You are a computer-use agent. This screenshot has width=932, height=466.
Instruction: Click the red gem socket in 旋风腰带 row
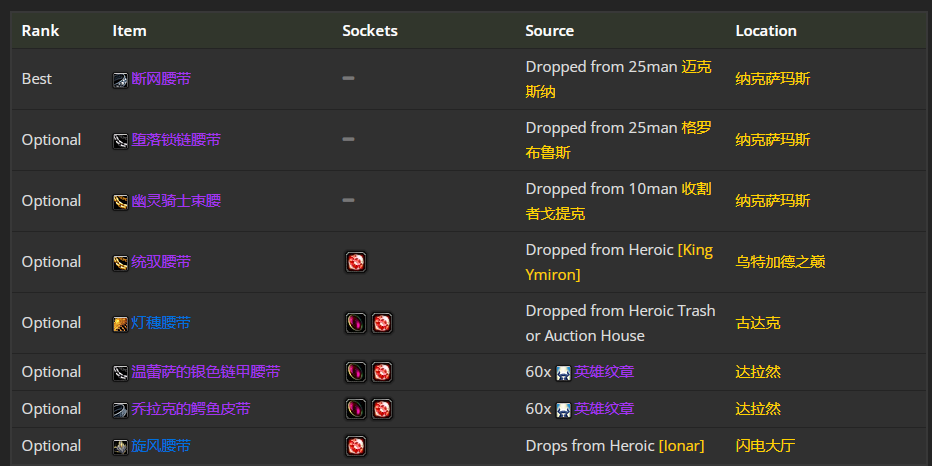click(x=356, y=446)
